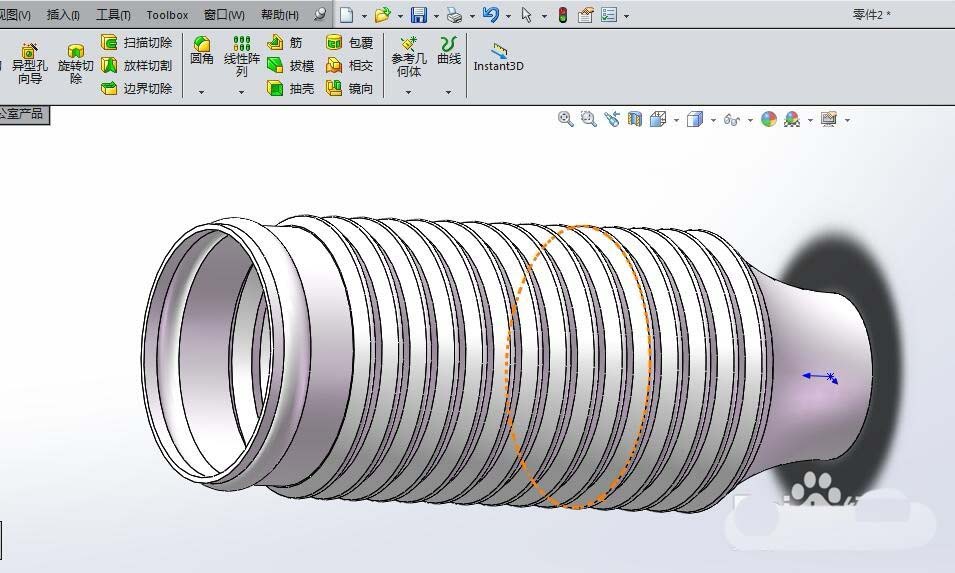
Task: Click Edit Appearance color ball
Action: 769,119
